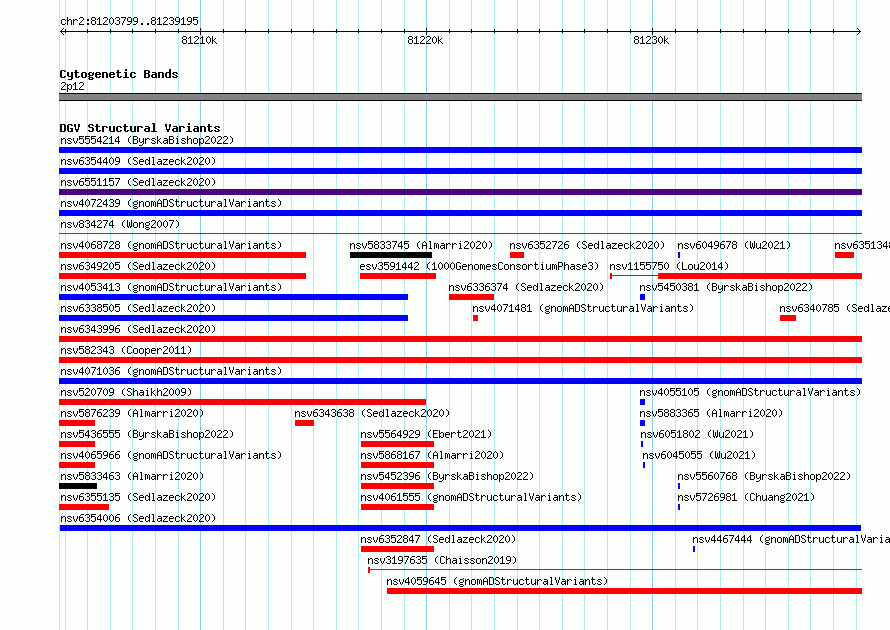Image resolution: width=890 pixels, height=630 pixels.
Task: Open nsv6338505 (Sedlazeck2020) label
Action: (x=138, y=308)
